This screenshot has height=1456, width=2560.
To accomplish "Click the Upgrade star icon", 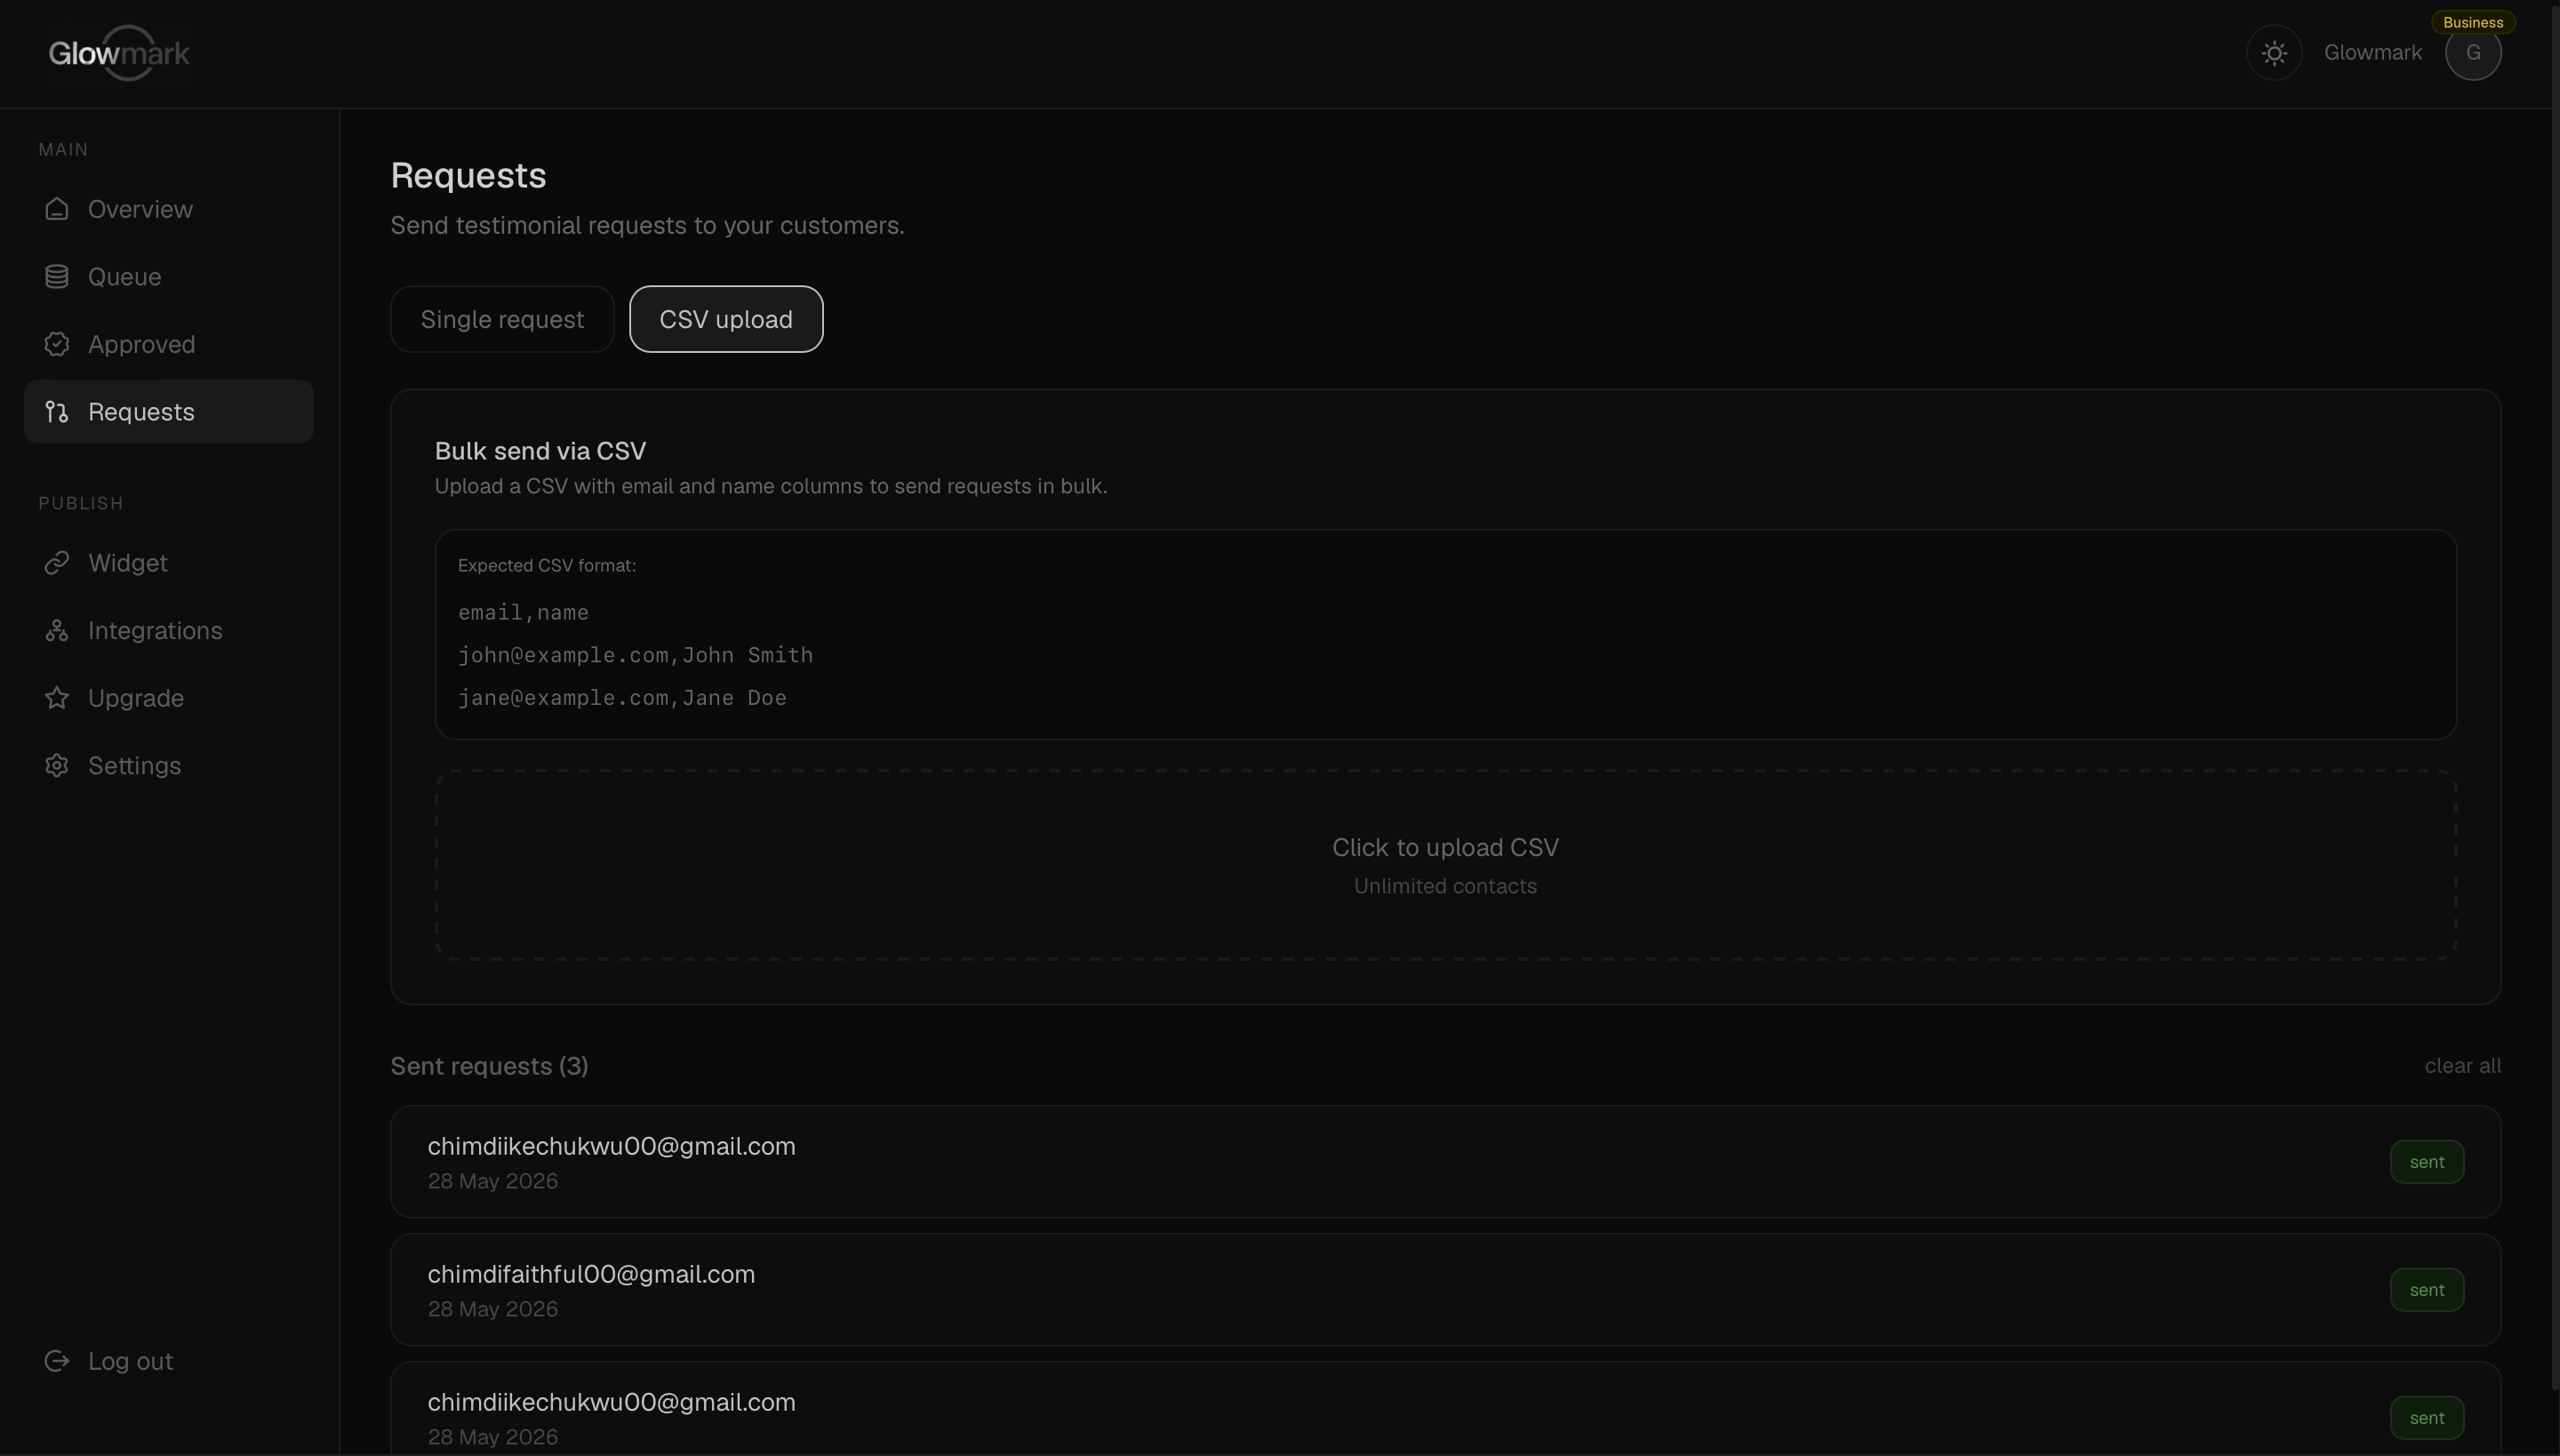I will click(x=57, y=698).
